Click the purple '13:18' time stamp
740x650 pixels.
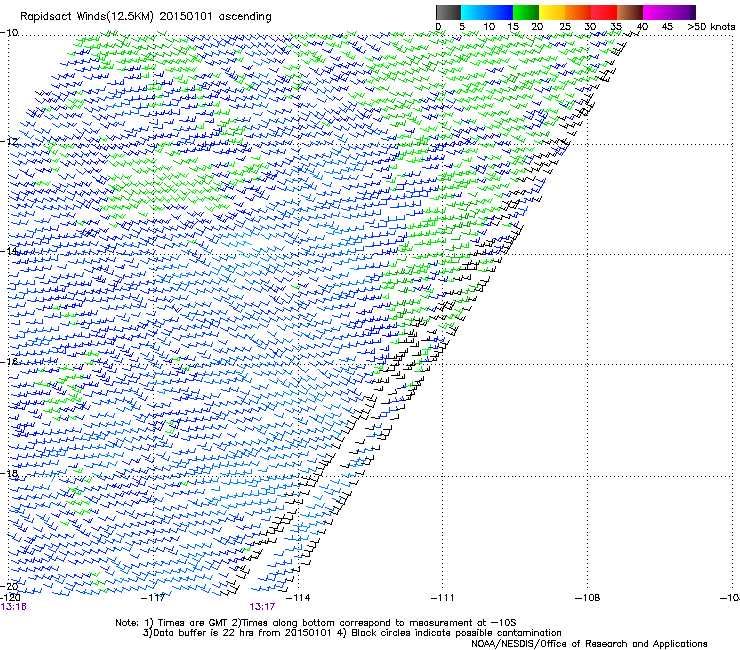click(14, 607)
